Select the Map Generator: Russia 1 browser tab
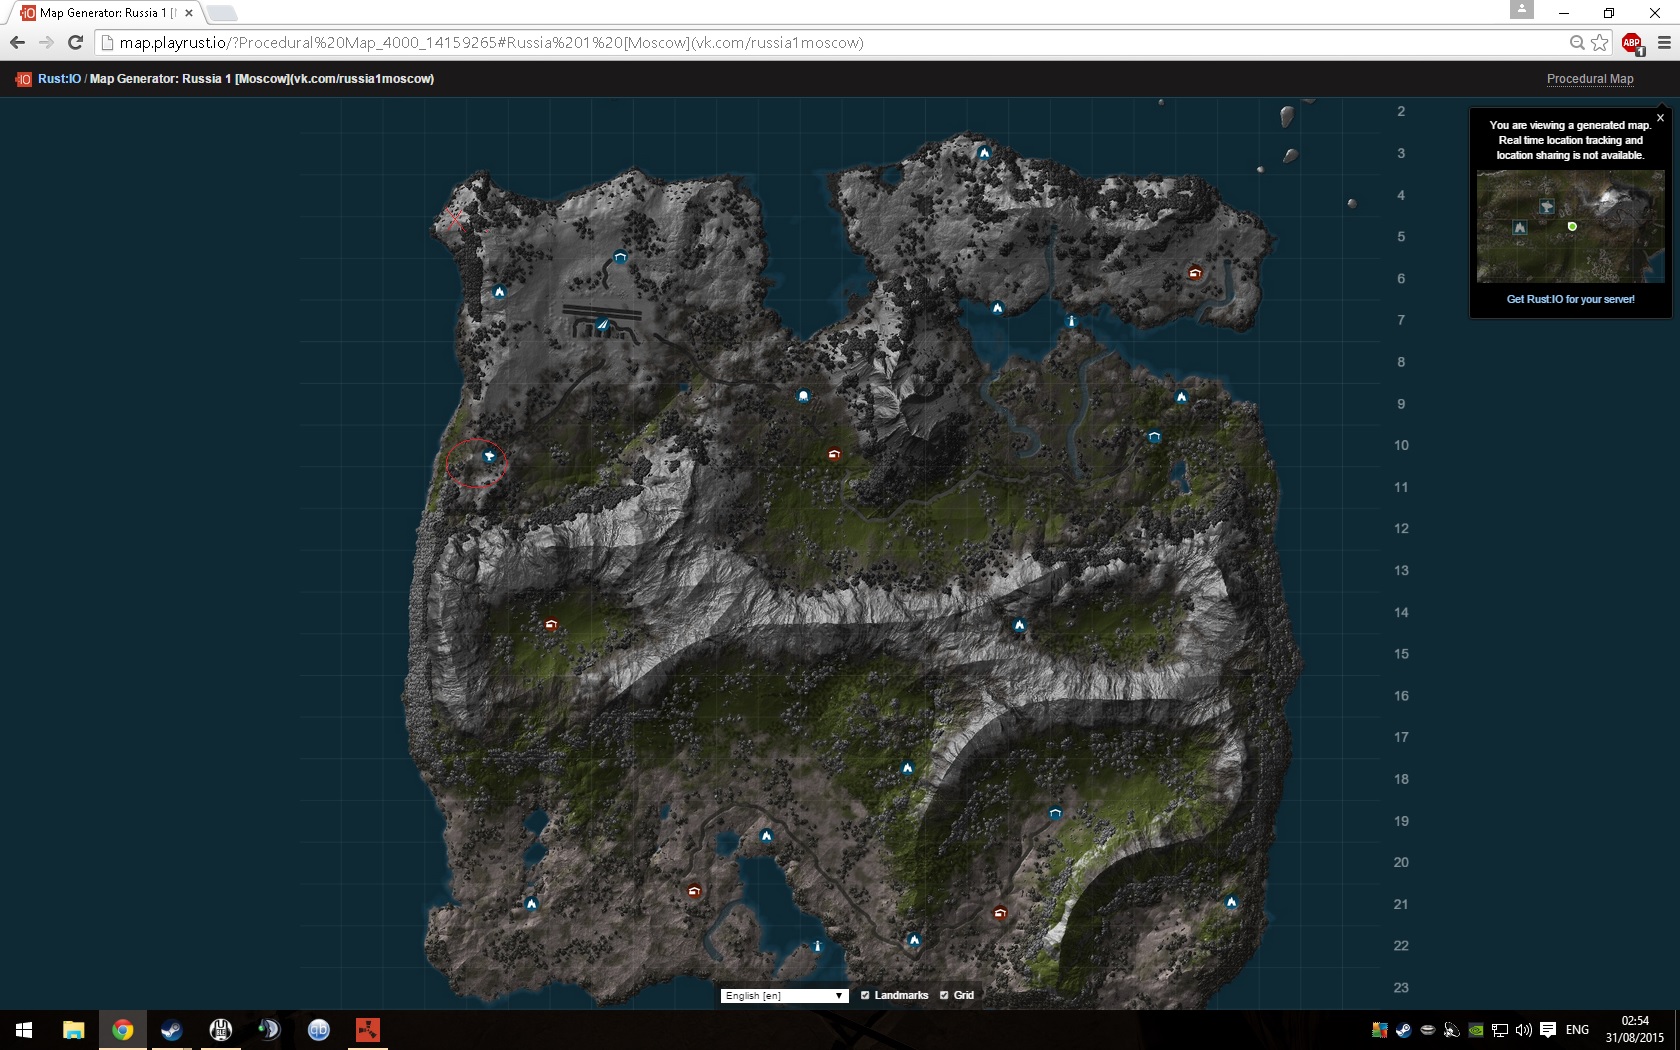 (106, 13)
